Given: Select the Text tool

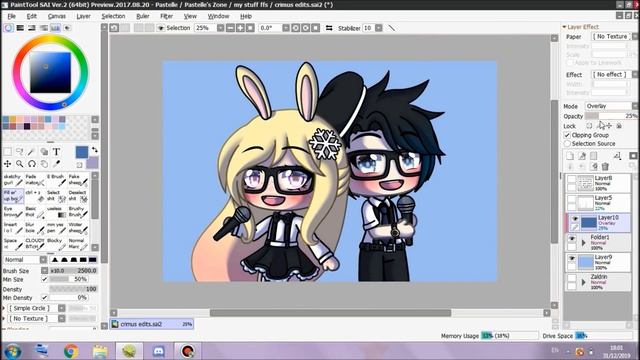Looking at the screenshot, I should pos(56,152).
